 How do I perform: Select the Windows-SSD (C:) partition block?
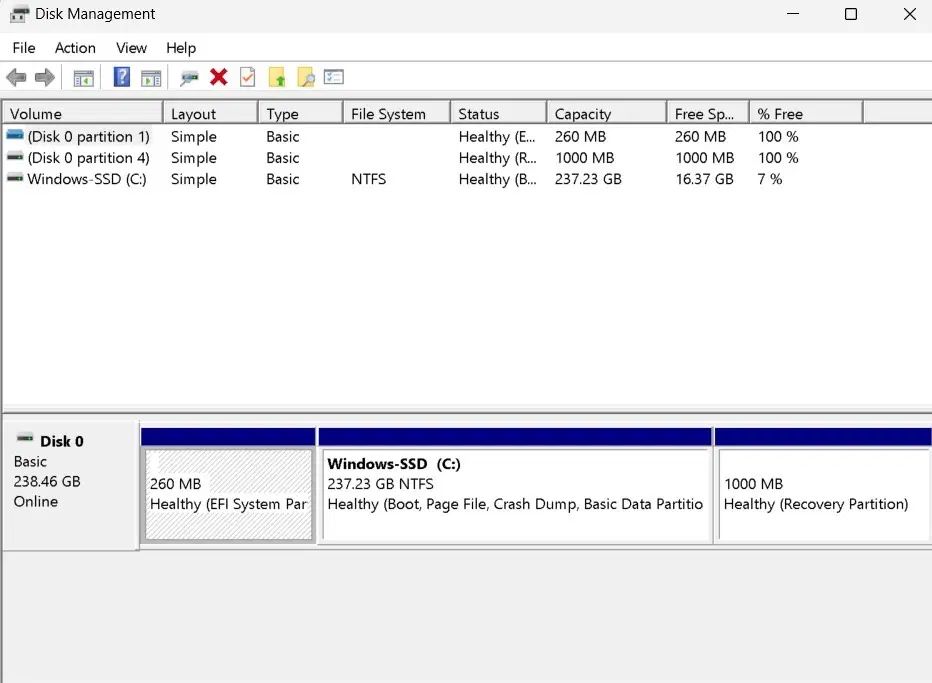[515, 495]
